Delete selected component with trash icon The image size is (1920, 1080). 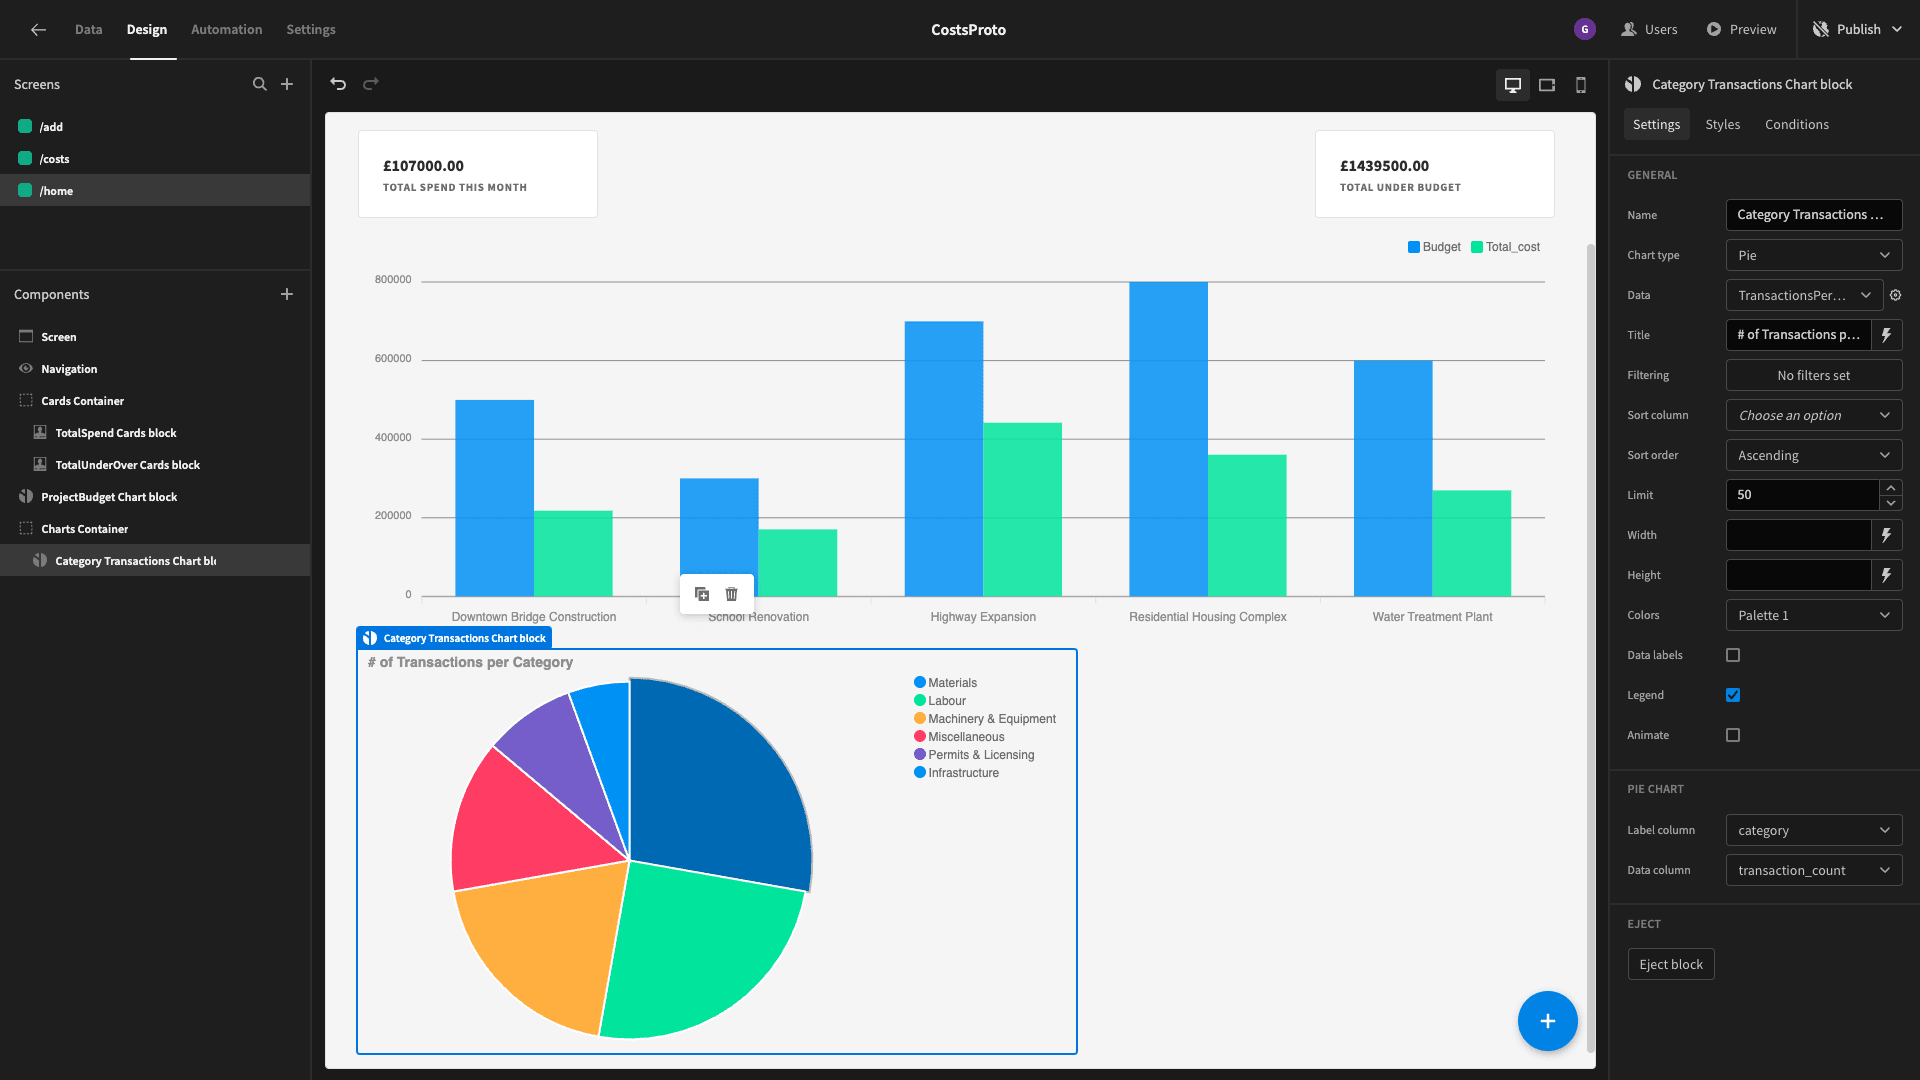[732, 594]
